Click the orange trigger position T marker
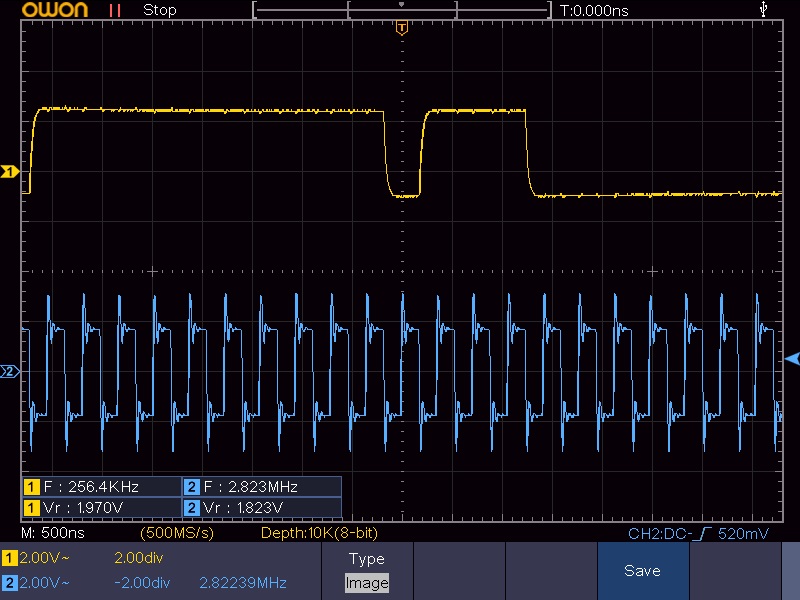This screenshot has height=600, width=800. (402, 28)
